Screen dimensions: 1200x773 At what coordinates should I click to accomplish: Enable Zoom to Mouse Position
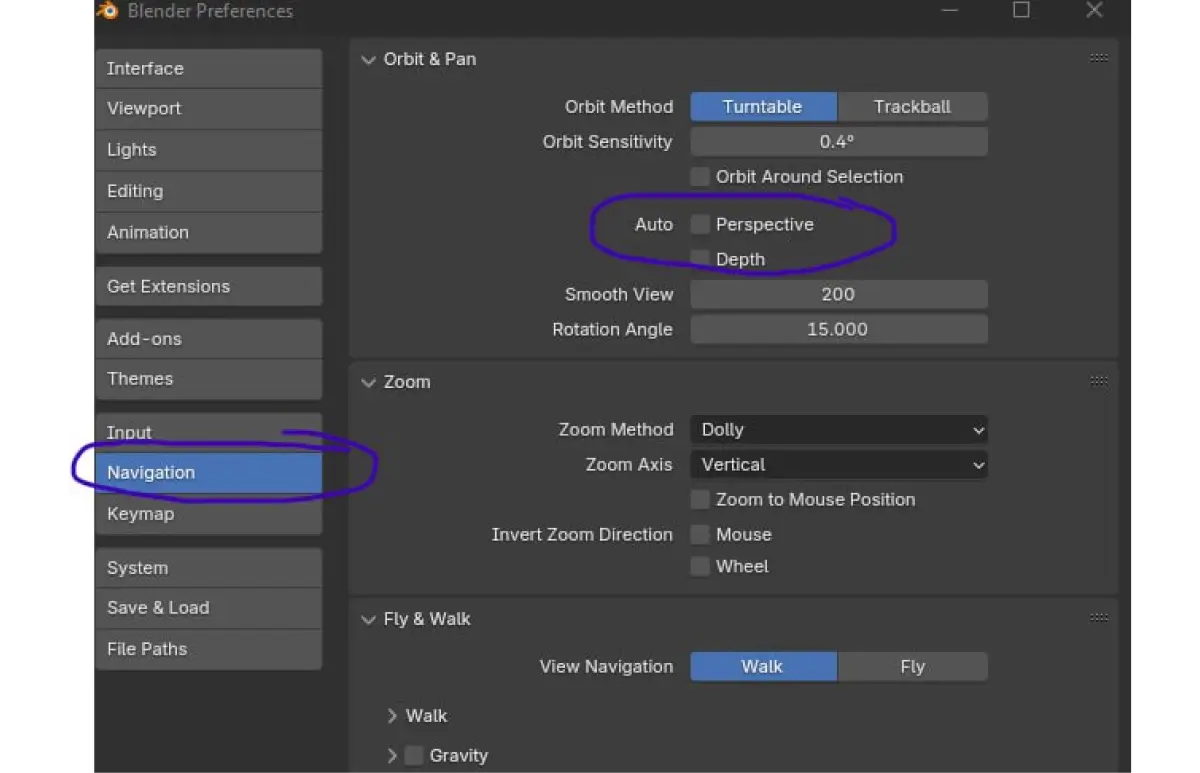(x=700, y=500)
